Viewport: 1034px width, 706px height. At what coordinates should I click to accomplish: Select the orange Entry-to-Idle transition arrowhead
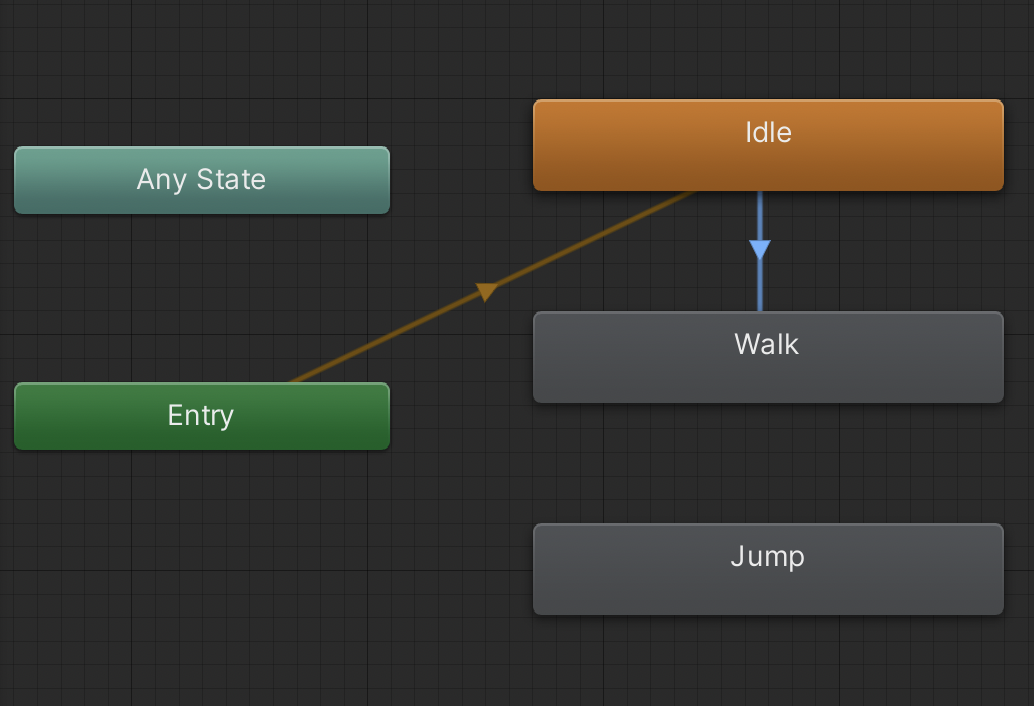click(x=486, y=291)
